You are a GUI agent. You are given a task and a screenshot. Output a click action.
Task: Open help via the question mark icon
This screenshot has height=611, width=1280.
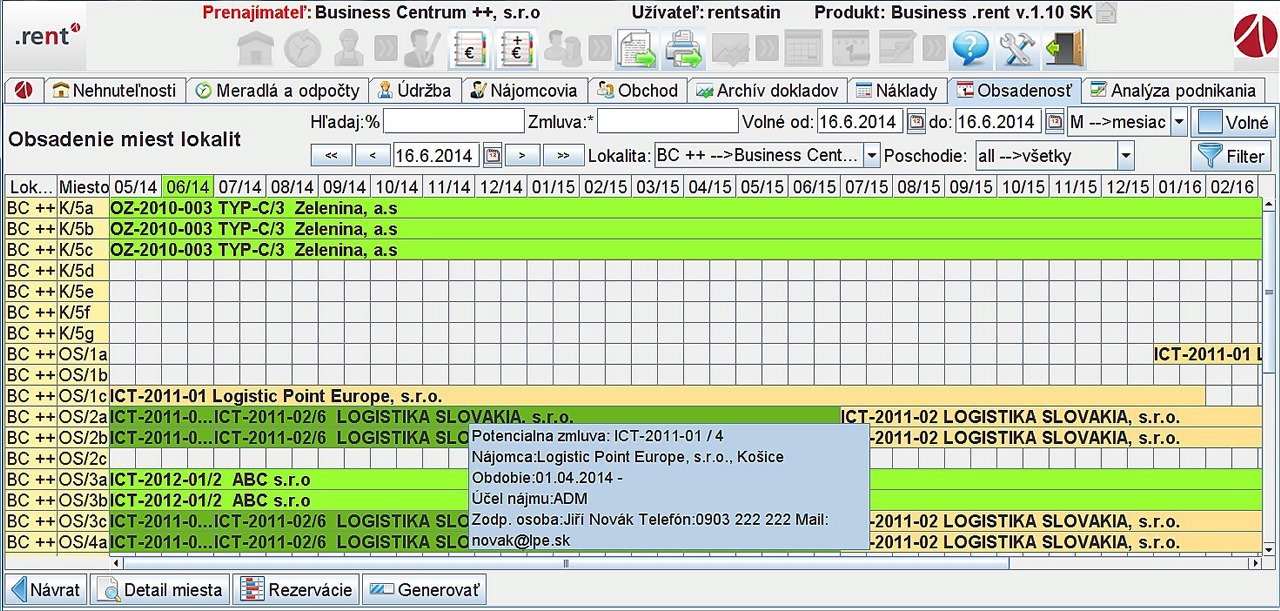[x=970, y=48]
